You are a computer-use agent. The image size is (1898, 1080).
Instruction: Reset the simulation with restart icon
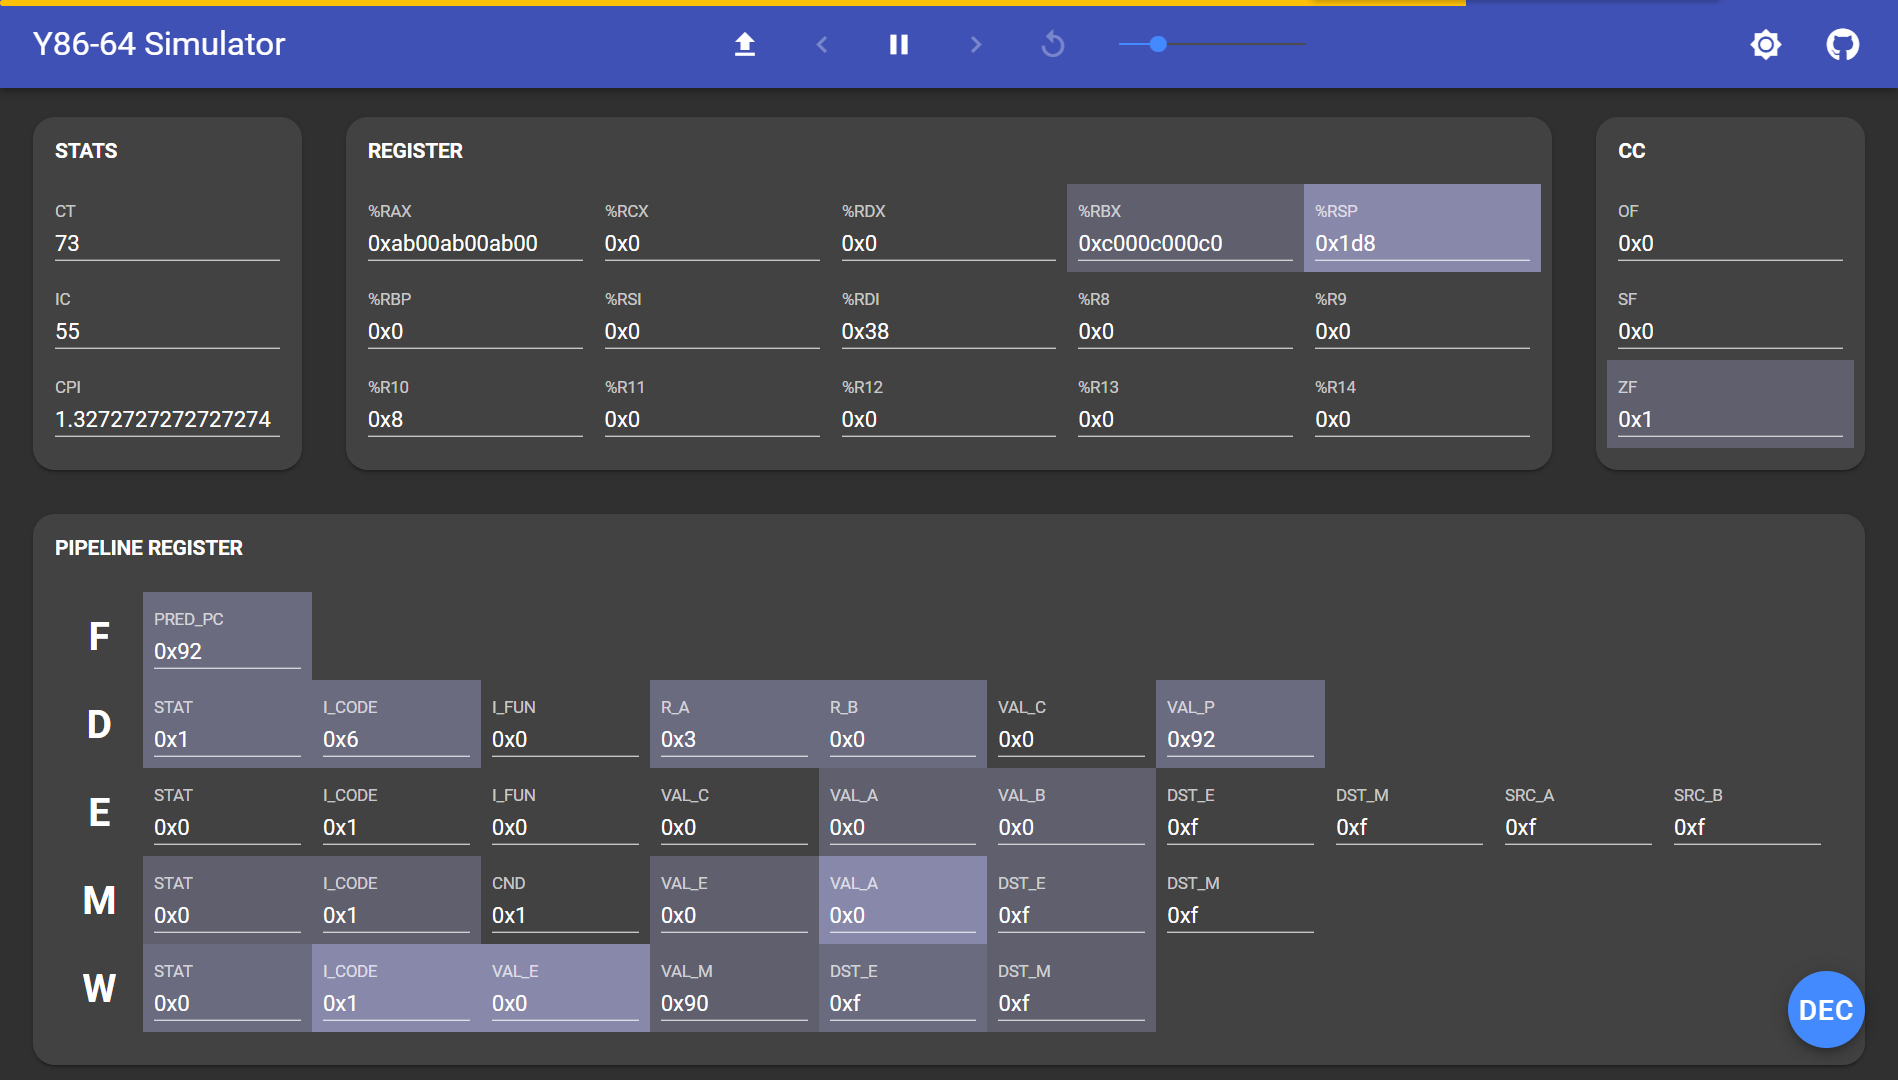tap(1053, 44)
